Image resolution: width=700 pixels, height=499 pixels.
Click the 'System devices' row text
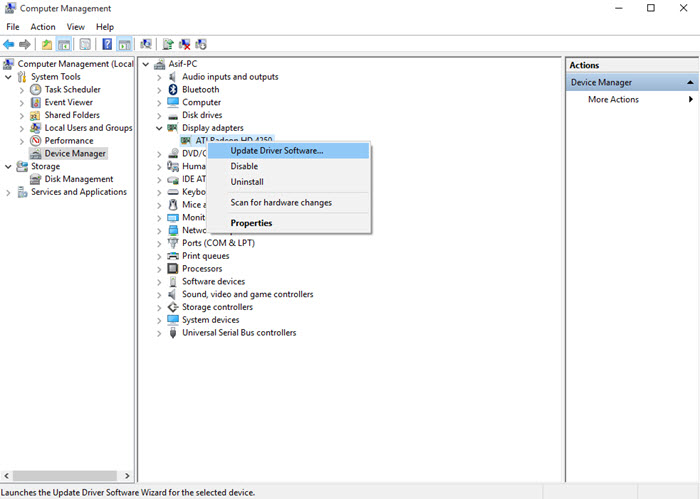pyautogui.click(x=210, y=320)
